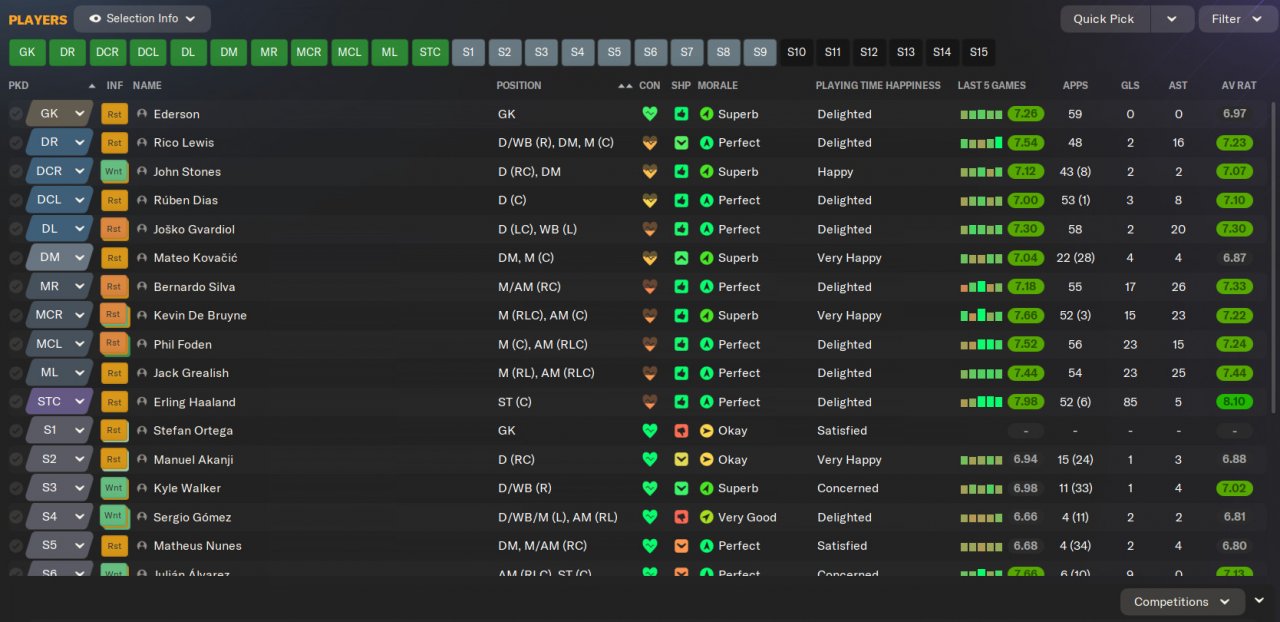Toggle the selection check for Kevin De Bruyne

16,315
